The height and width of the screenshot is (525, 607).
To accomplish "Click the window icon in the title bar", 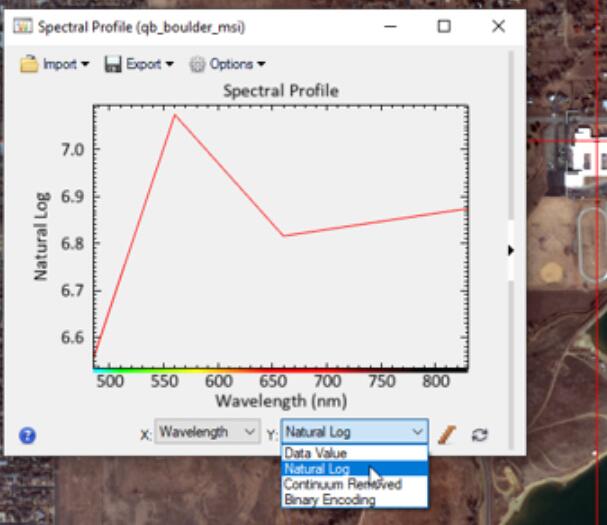I will [22, 27].
